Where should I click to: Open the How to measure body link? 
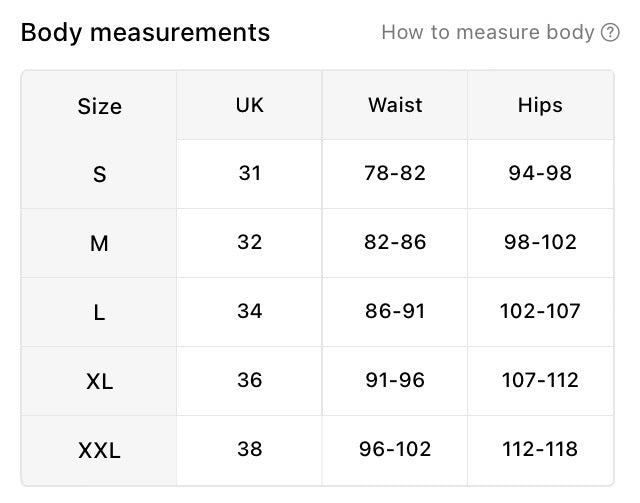[488, 32]
